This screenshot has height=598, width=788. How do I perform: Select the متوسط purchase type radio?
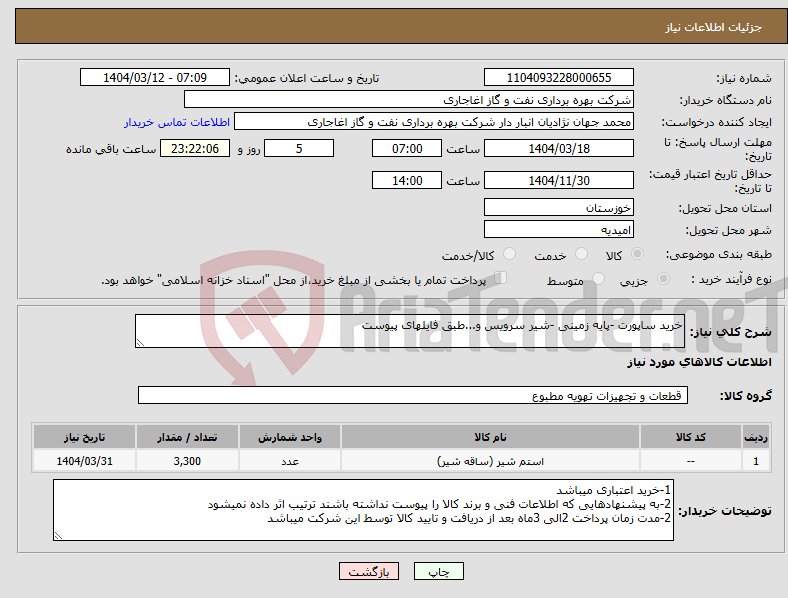point(599,278)
